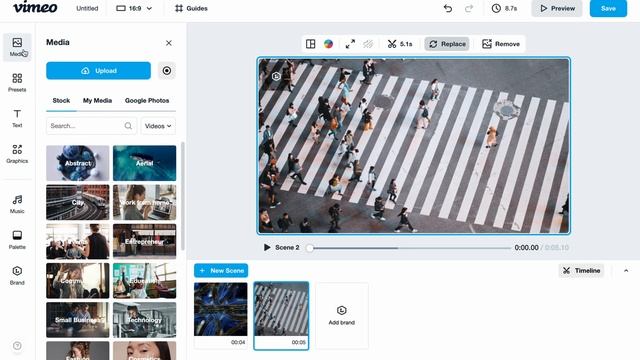Switch to the Google Photos tab
This screenshot has width=640, height=360.
pyautogui.click(x=147, y=100)
